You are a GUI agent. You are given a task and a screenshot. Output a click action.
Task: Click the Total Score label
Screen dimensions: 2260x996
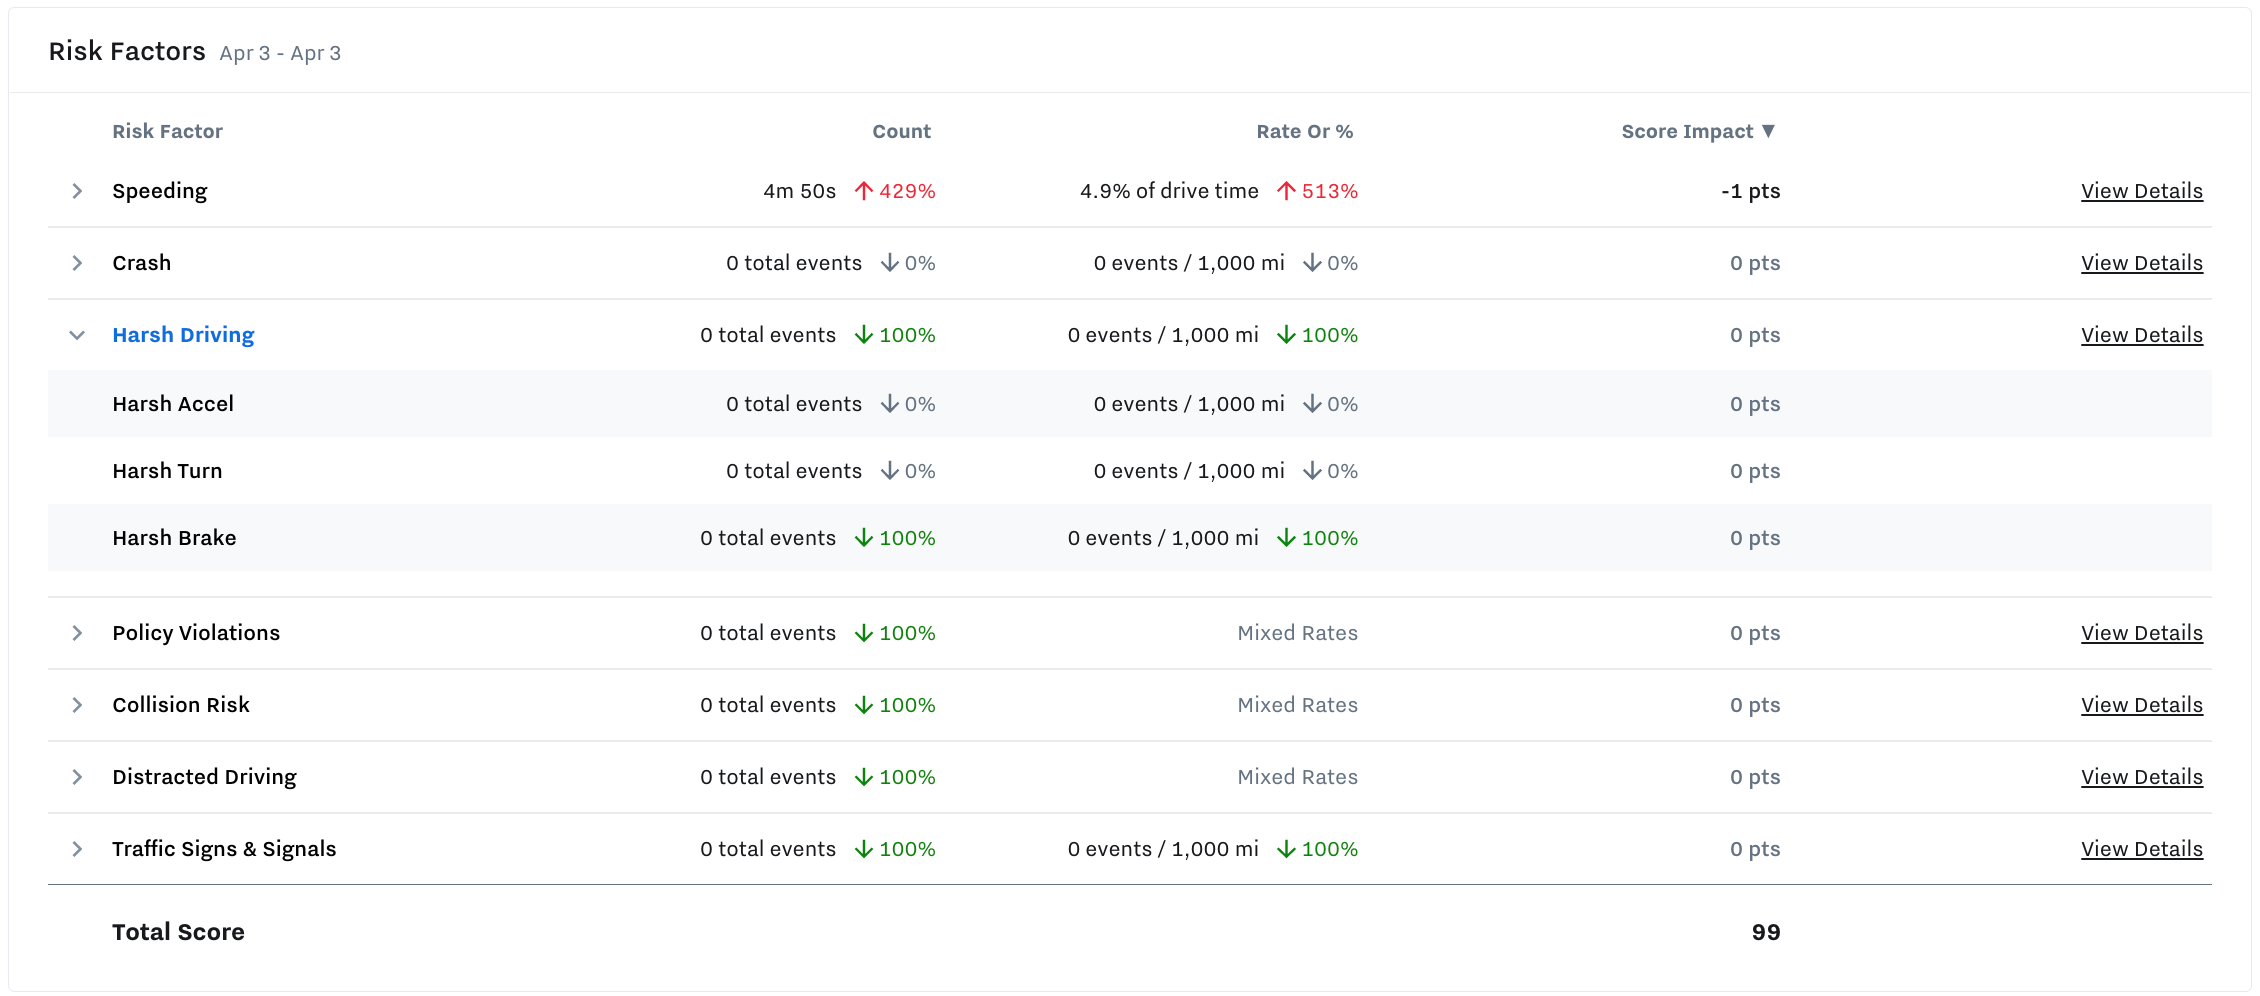[x=178, y=932]
